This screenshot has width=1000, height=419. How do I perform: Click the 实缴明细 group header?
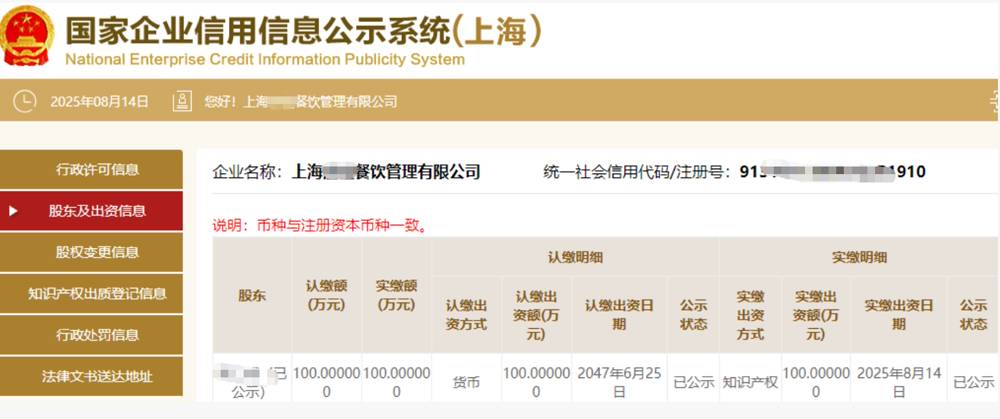pos(859,257)
